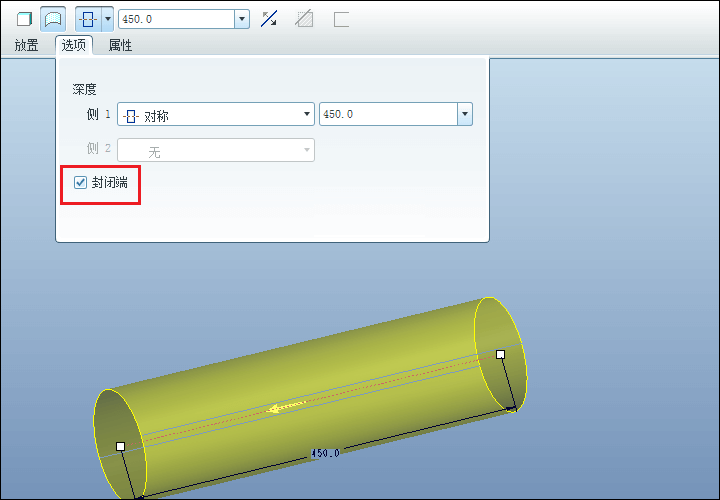Click the toolbar depth value field 450.0
This screenshot has height=500, width=720.
[x=177, y=19]
